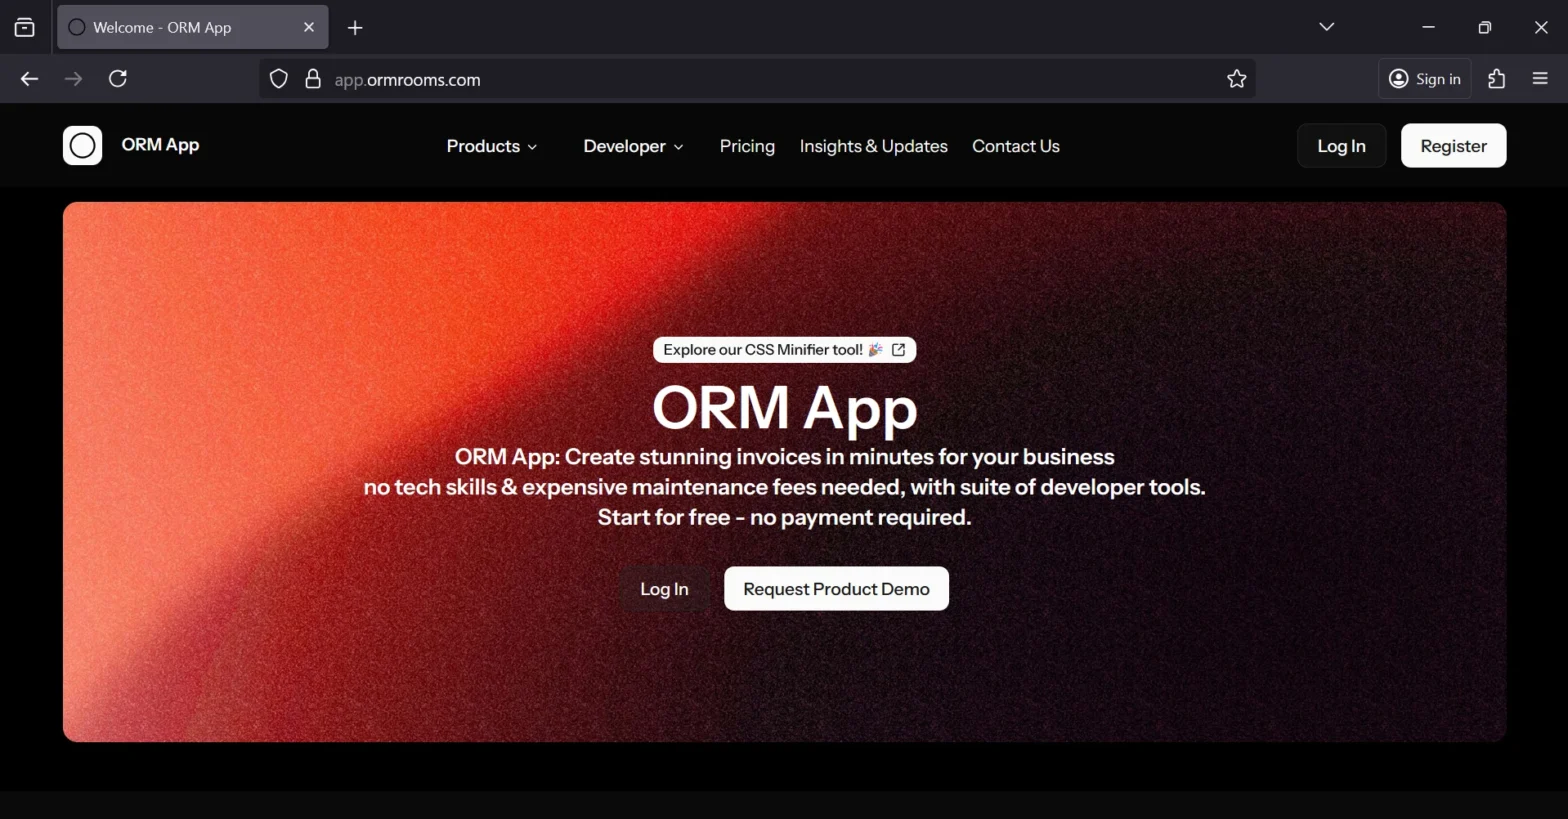This screenshot has width=1568, height=819.
Task: Go to the Pricing page
Action: tap(747, 146)
